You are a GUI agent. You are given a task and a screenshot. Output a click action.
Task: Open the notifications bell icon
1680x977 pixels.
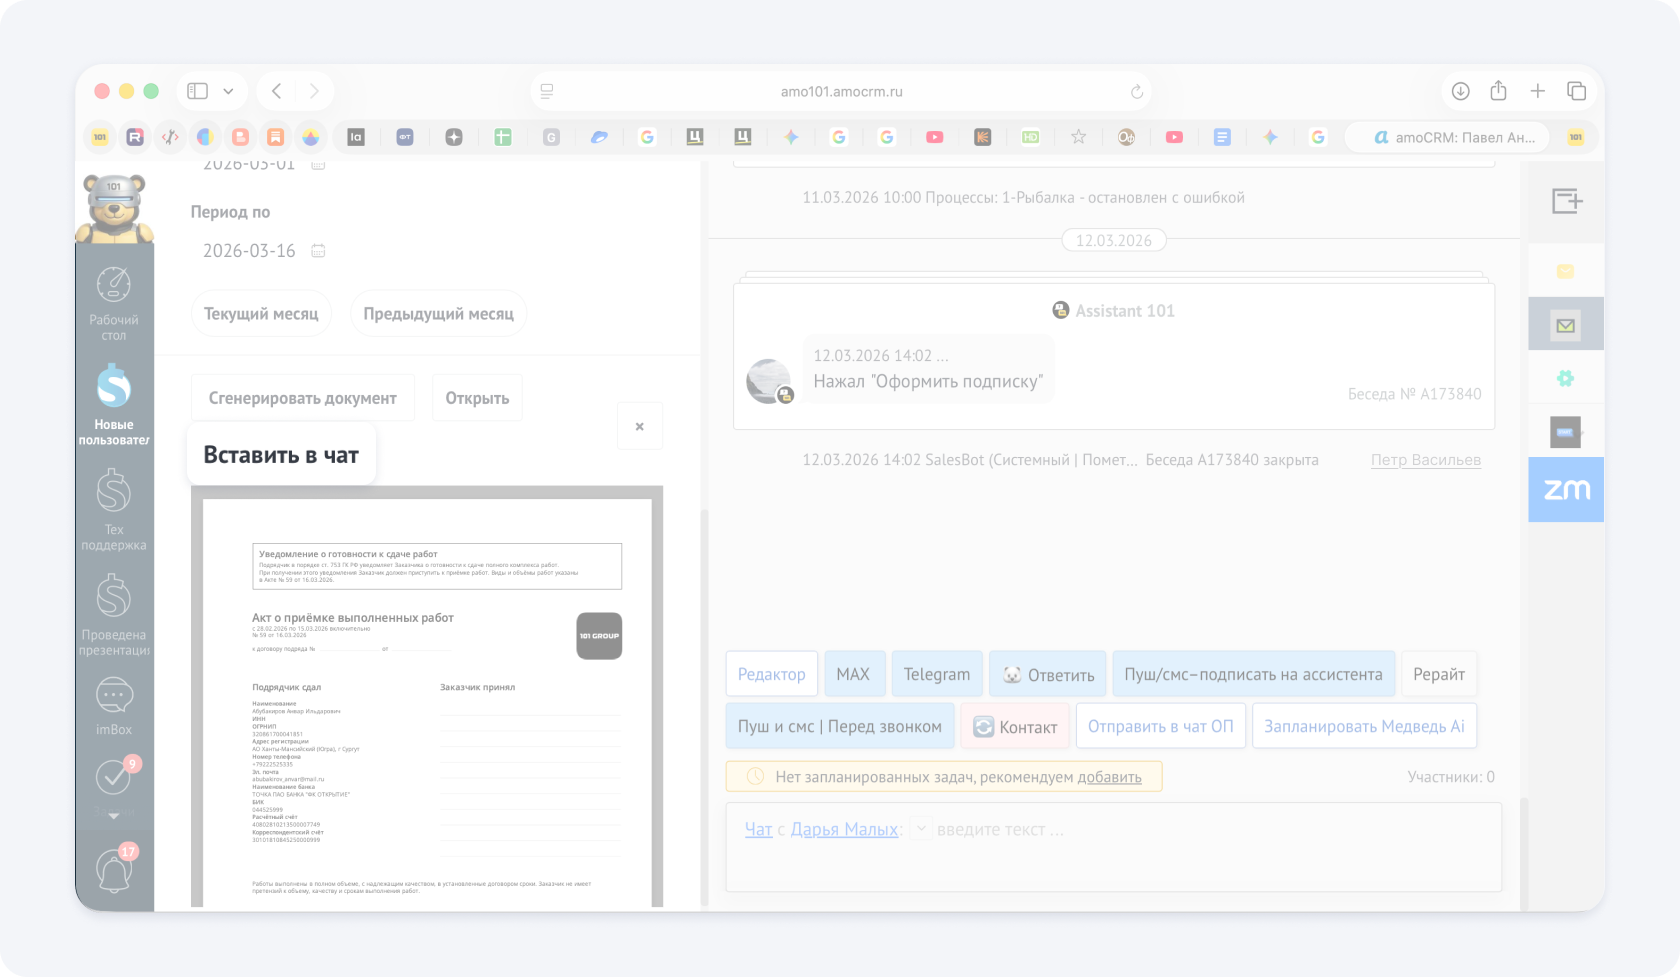[114, 871]
